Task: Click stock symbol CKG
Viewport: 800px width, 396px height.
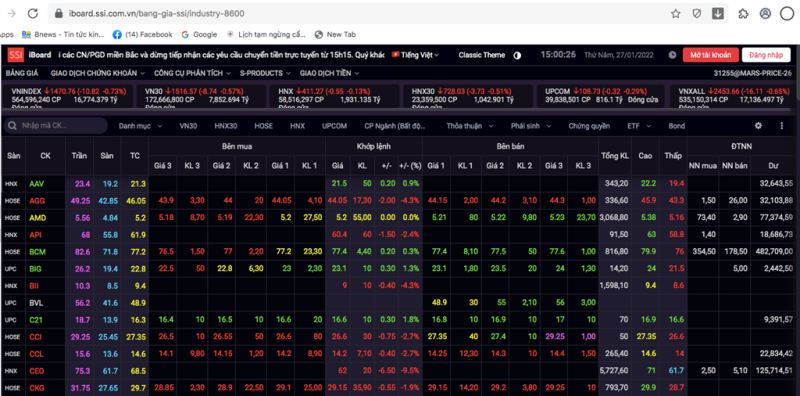Action: pos(37,388)
